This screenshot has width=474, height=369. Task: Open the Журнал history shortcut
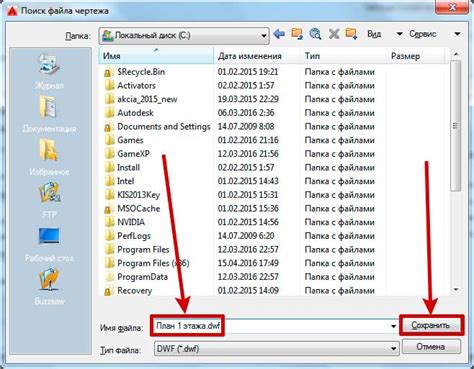tap(49, 72)
